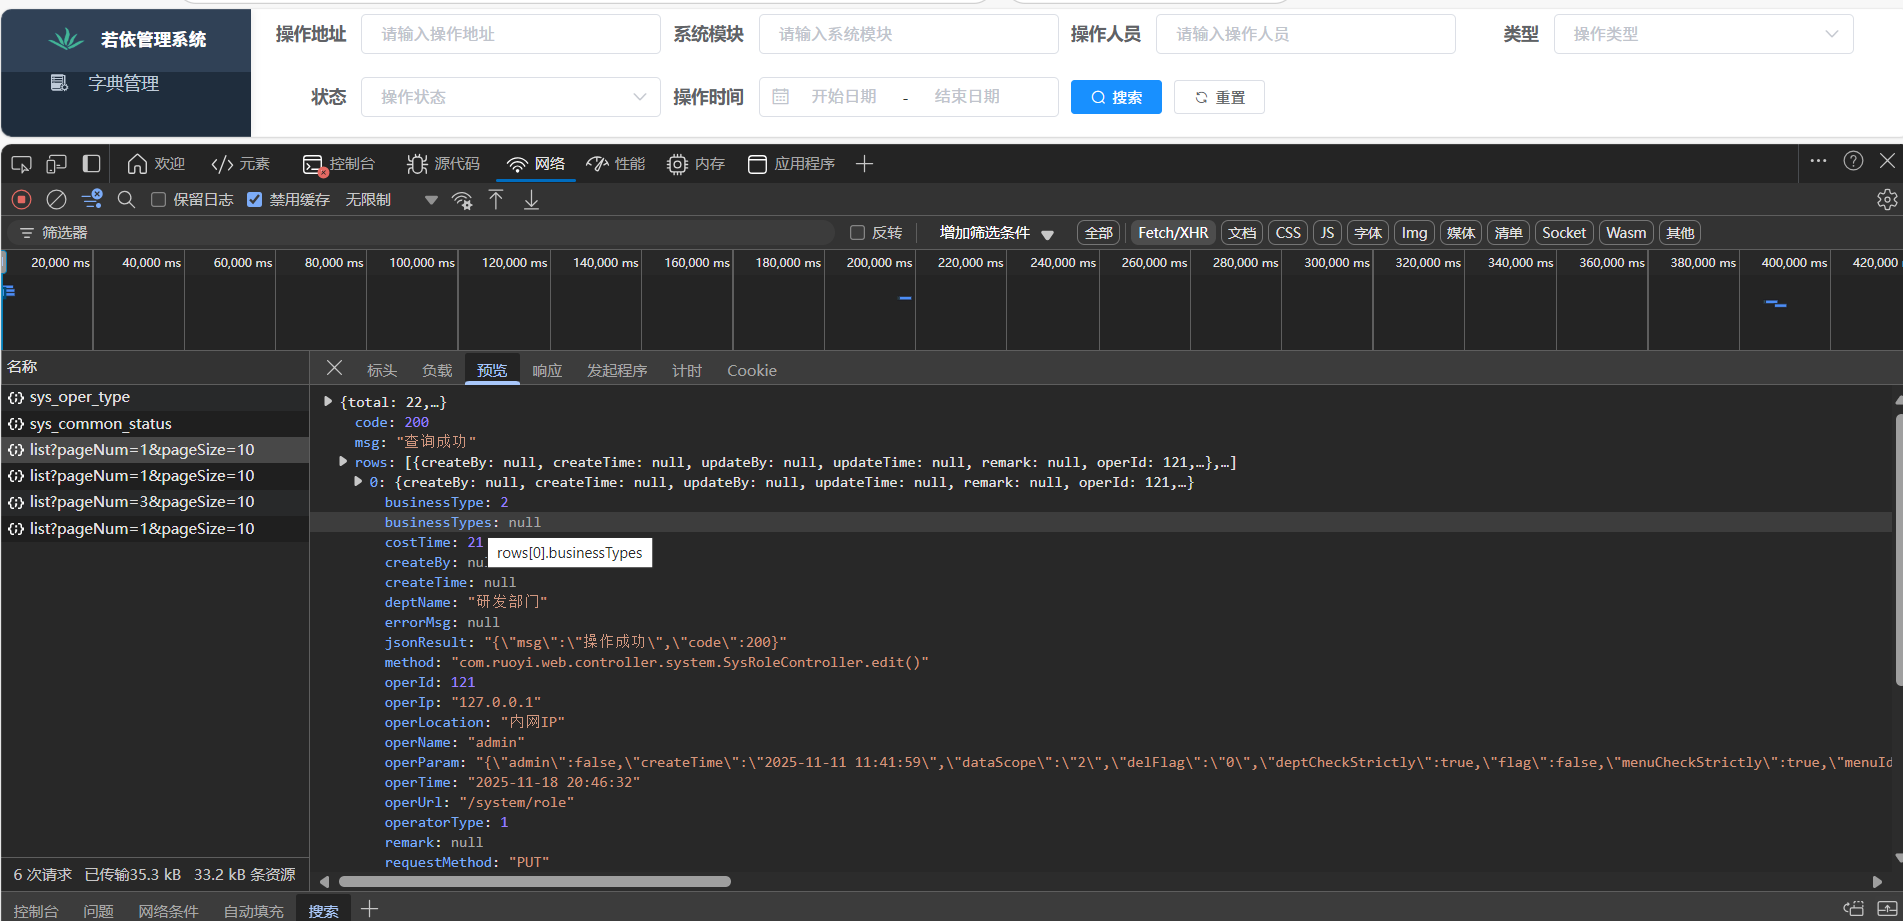The image size is (1903, 921).
Task: Stop recording network log red button
Action: click(x=22, y=199)
